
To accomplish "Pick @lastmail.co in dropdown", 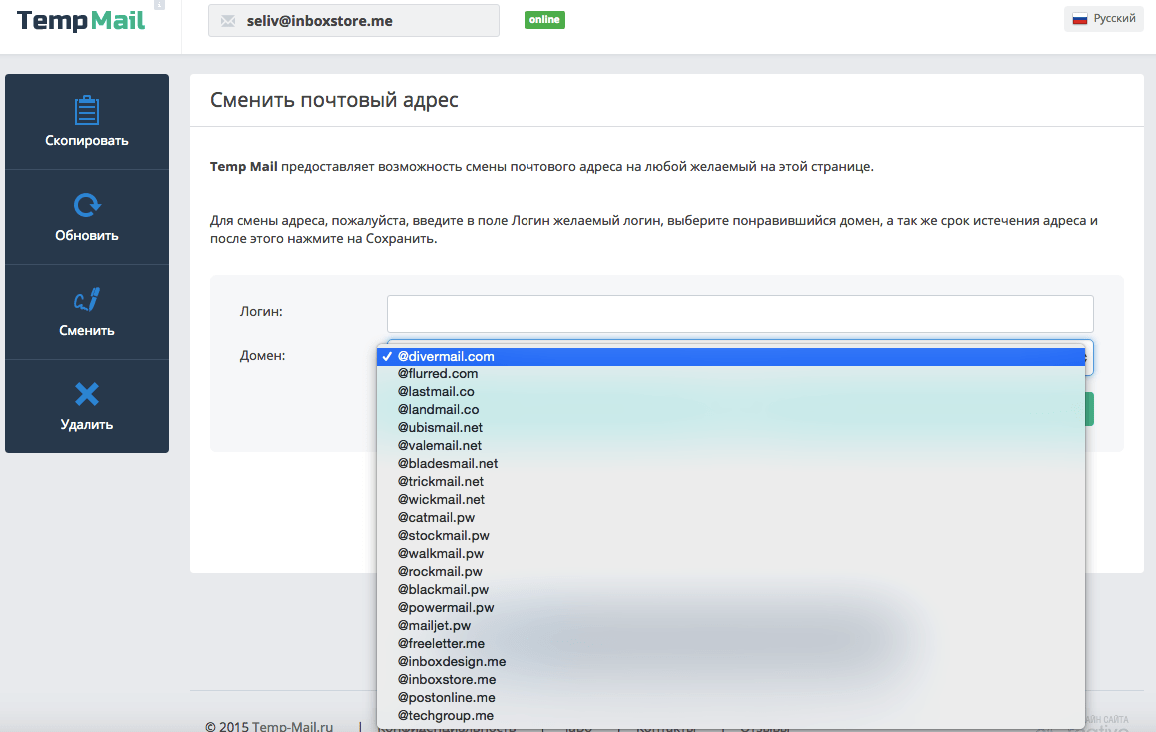I will (731, 391).
